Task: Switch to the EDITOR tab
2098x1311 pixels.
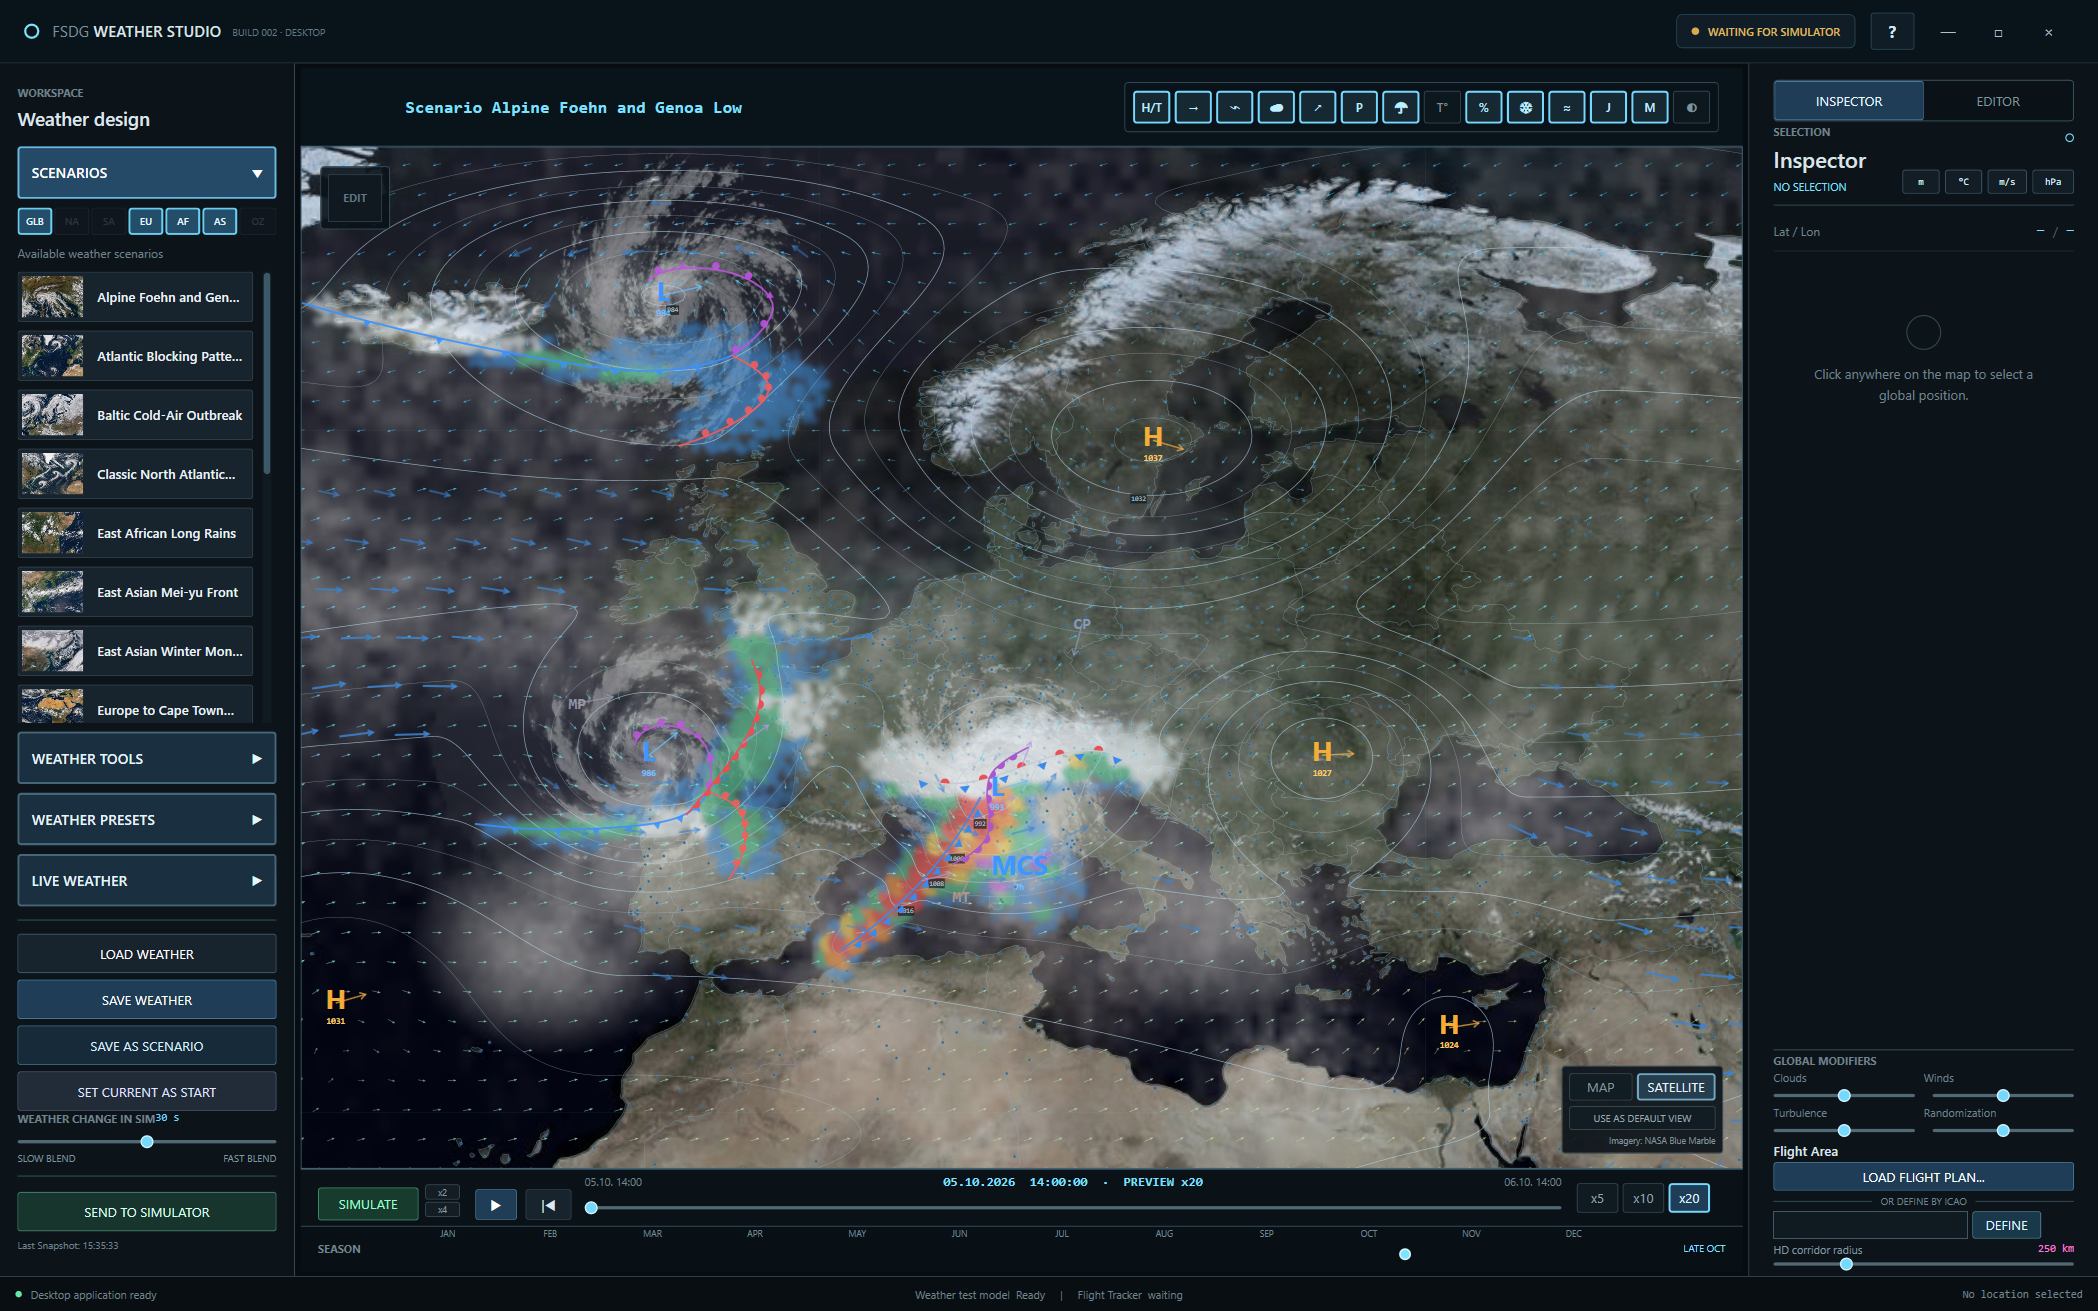Action: click(1998, 101)
